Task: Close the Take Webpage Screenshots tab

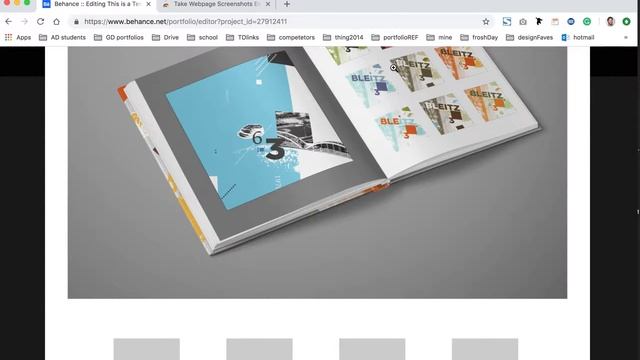Action: 268,4
